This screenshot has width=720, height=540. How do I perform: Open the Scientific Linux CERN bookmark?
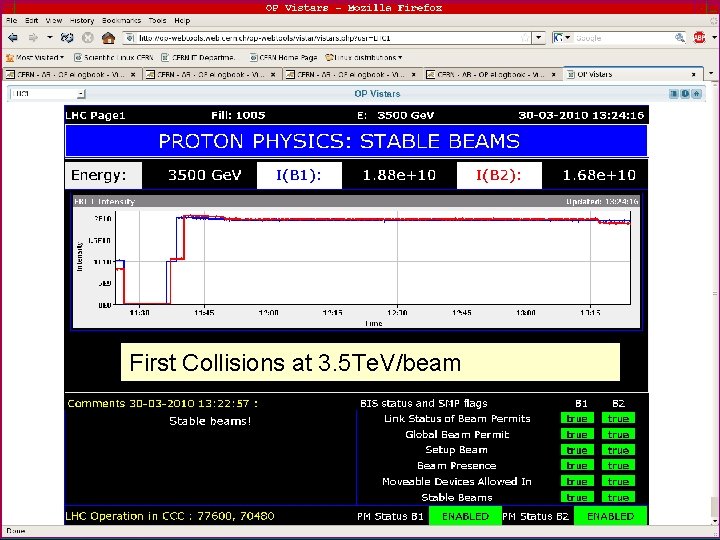coord(113,58)
